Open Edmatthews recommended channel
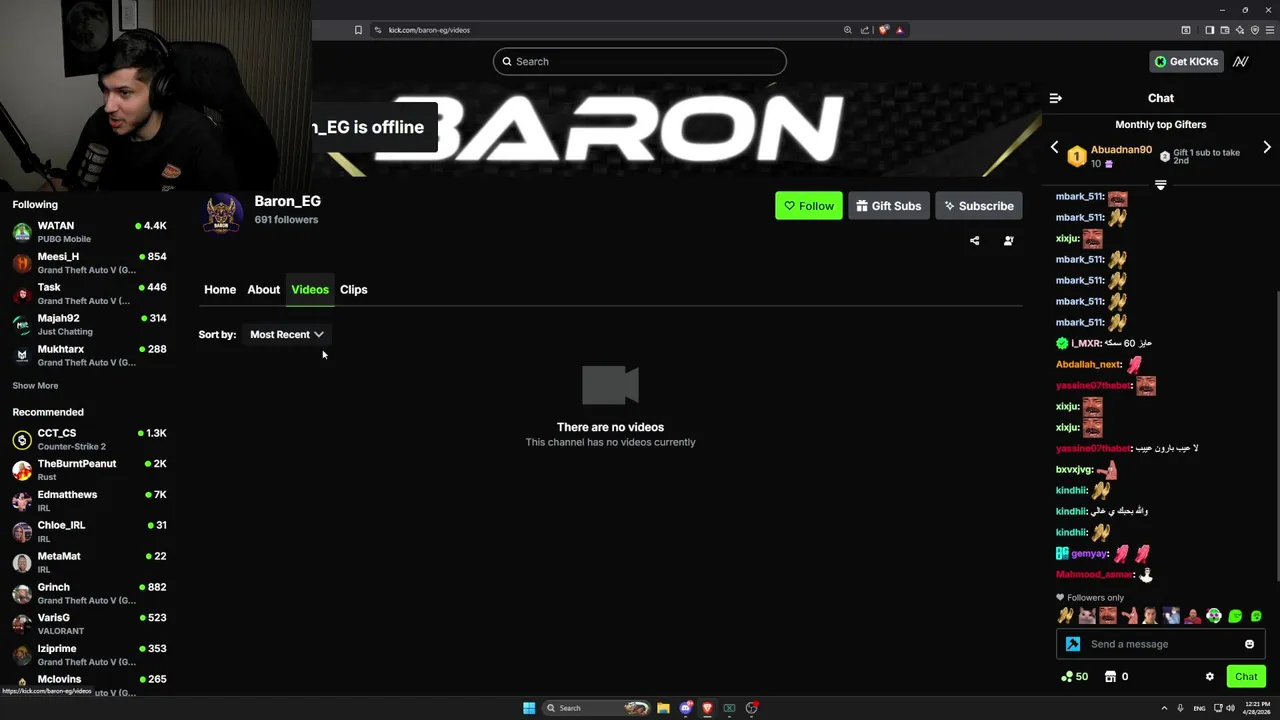This screenshot has width=1280, height=720. coord(90,501)
